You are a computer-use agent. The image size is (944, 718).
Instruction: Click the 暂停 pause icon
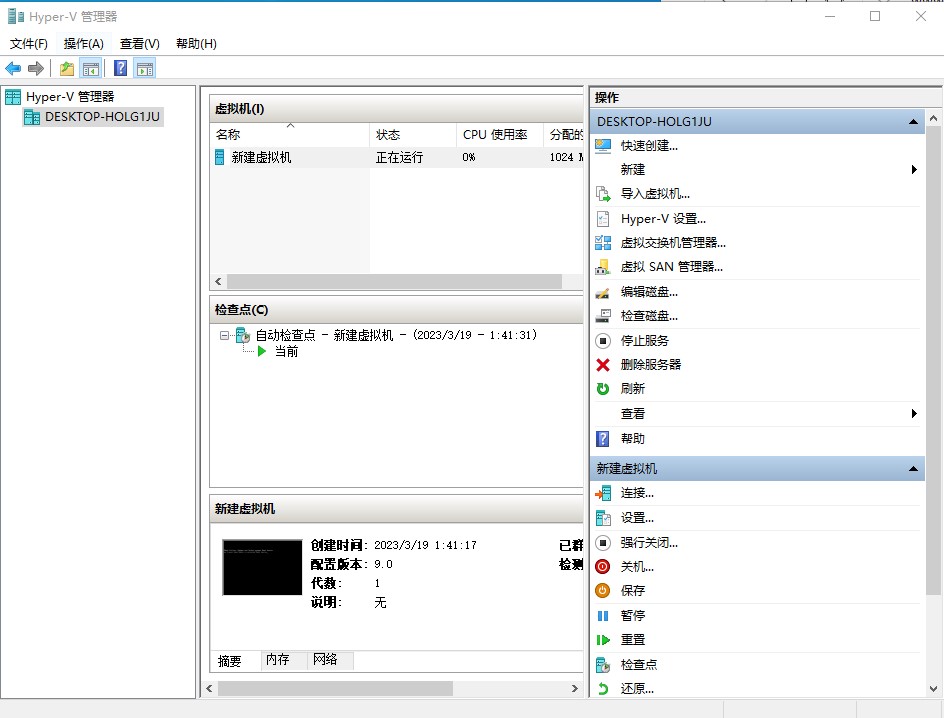click(603, 616)
